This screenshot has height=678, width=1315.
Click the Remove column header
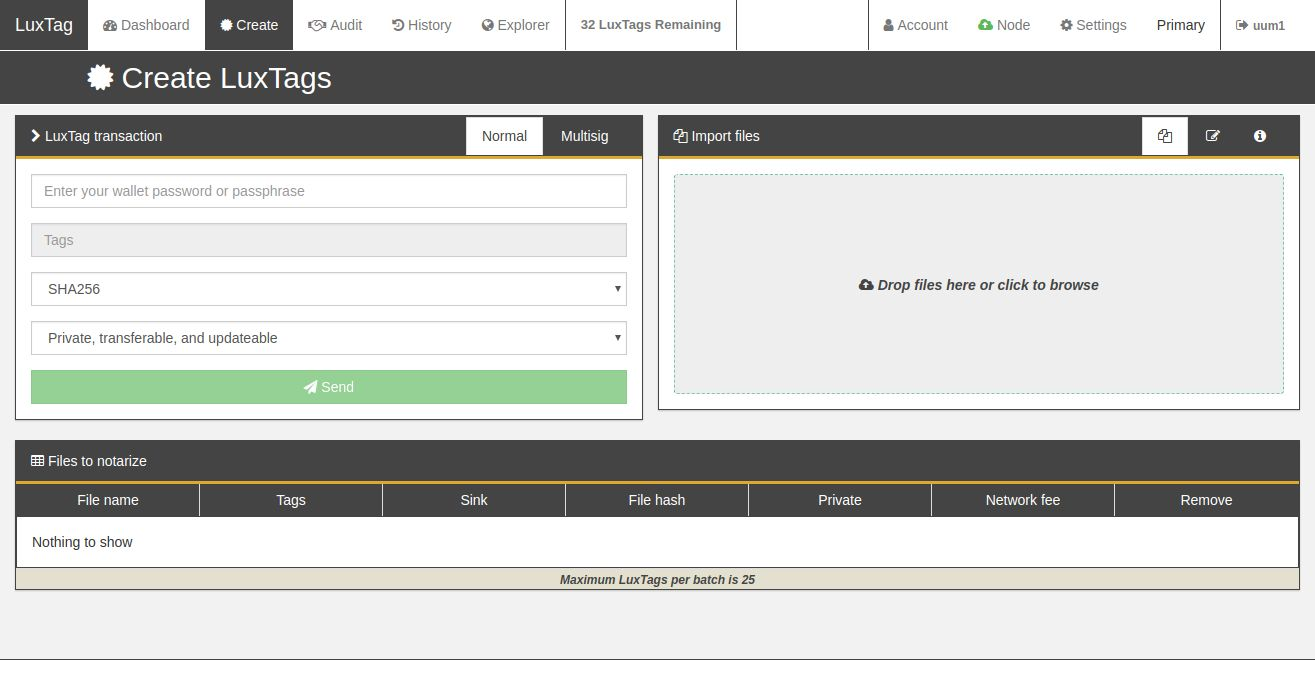click(1207, 500)
